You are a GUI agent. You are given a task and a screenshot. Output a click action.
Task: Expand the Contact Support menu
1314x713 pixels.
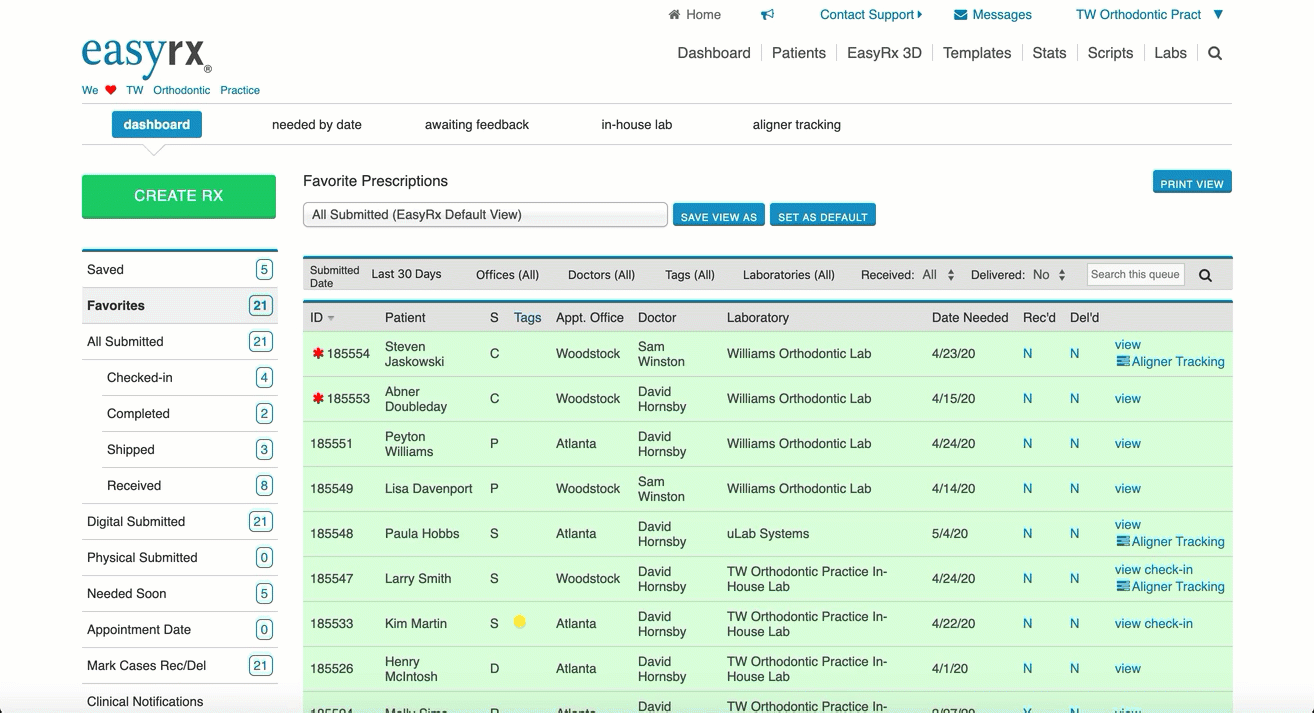pyautogui.click(x=871, y=15)
